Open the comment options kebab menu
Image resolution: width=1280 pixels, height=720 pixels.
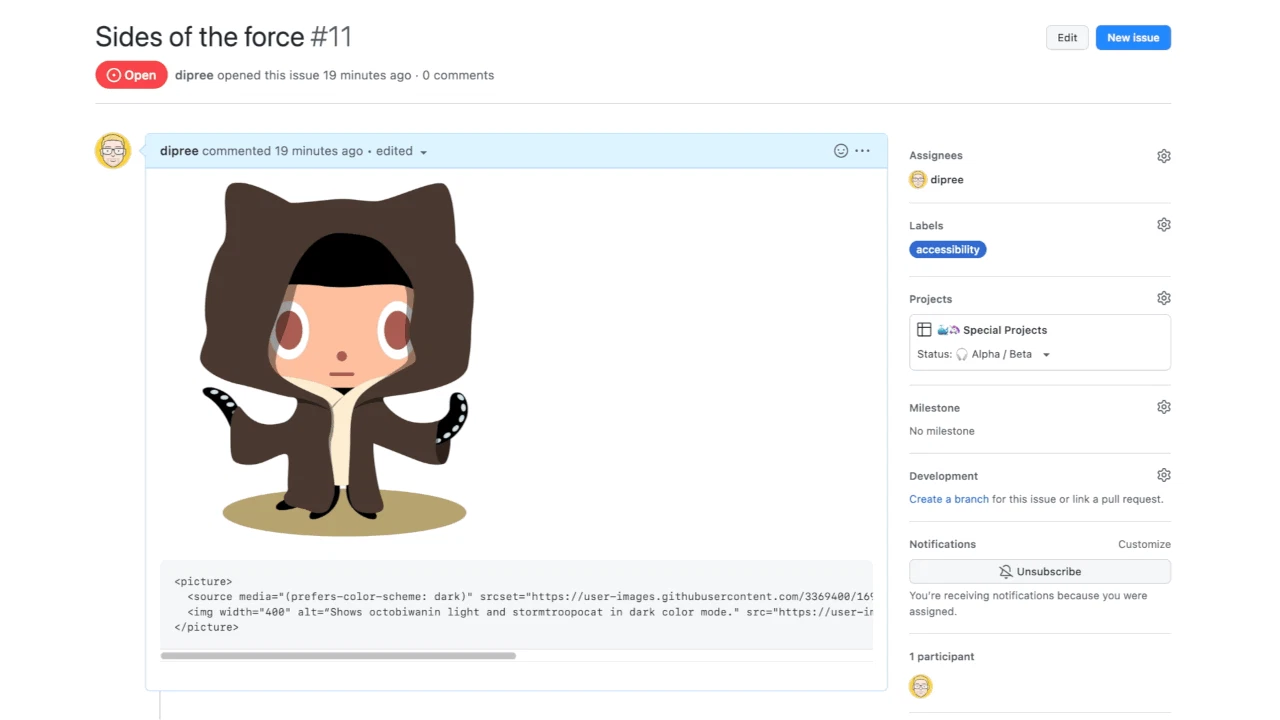[861, 150]
